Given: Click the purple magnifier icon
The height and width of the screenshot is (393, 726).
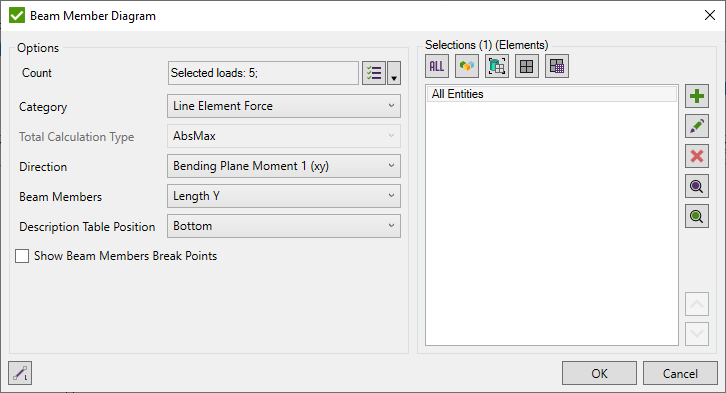Looking at the screenshot, I should pyautogui.click(x=697, y=187).
